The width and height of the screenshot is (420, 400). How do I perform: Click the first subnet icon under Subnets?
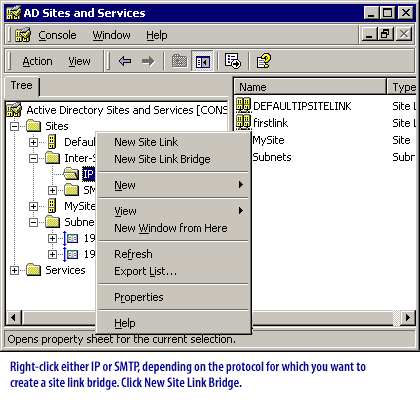coord(71,238)
